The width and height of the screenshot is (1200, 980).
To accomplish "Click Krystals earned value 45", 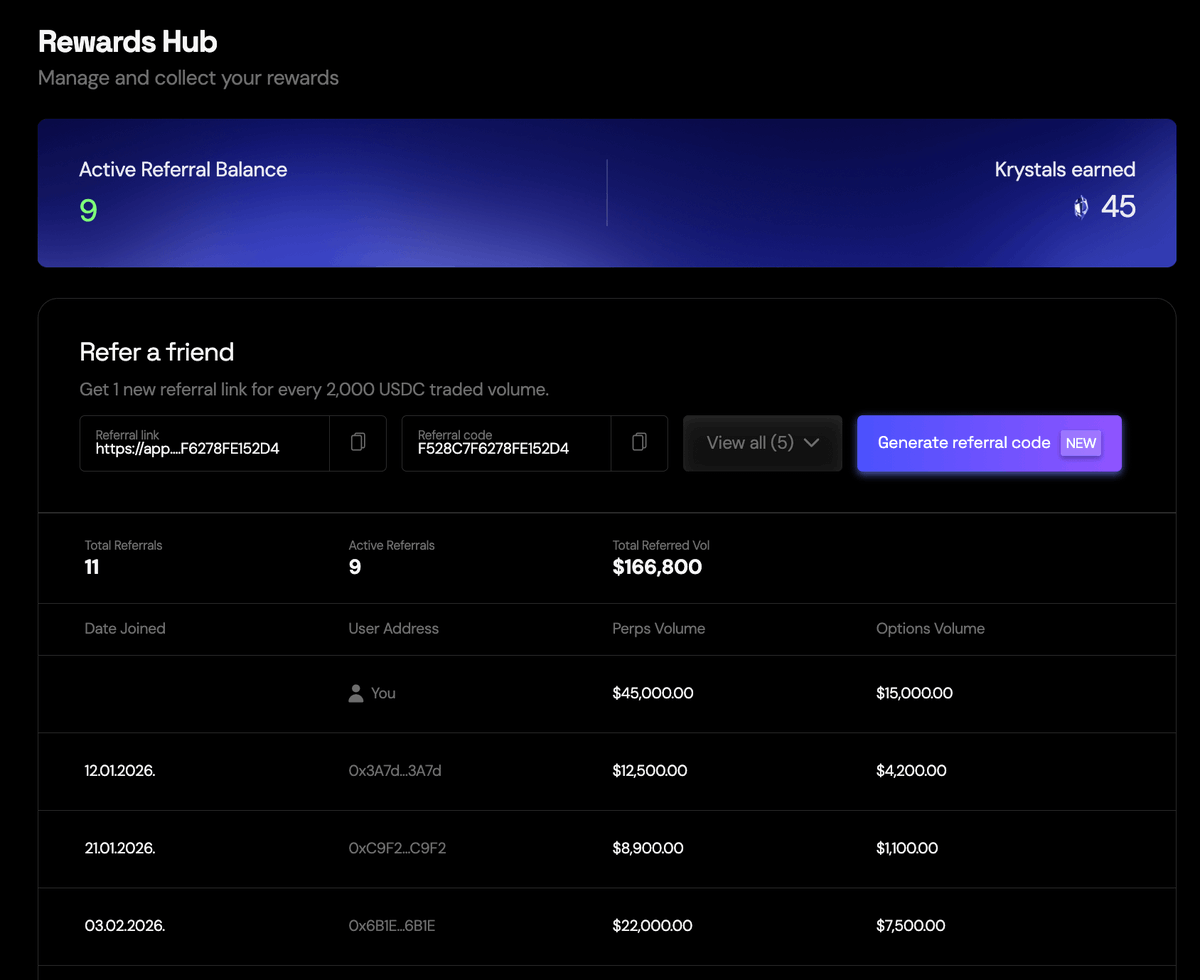I will 1118,207.
